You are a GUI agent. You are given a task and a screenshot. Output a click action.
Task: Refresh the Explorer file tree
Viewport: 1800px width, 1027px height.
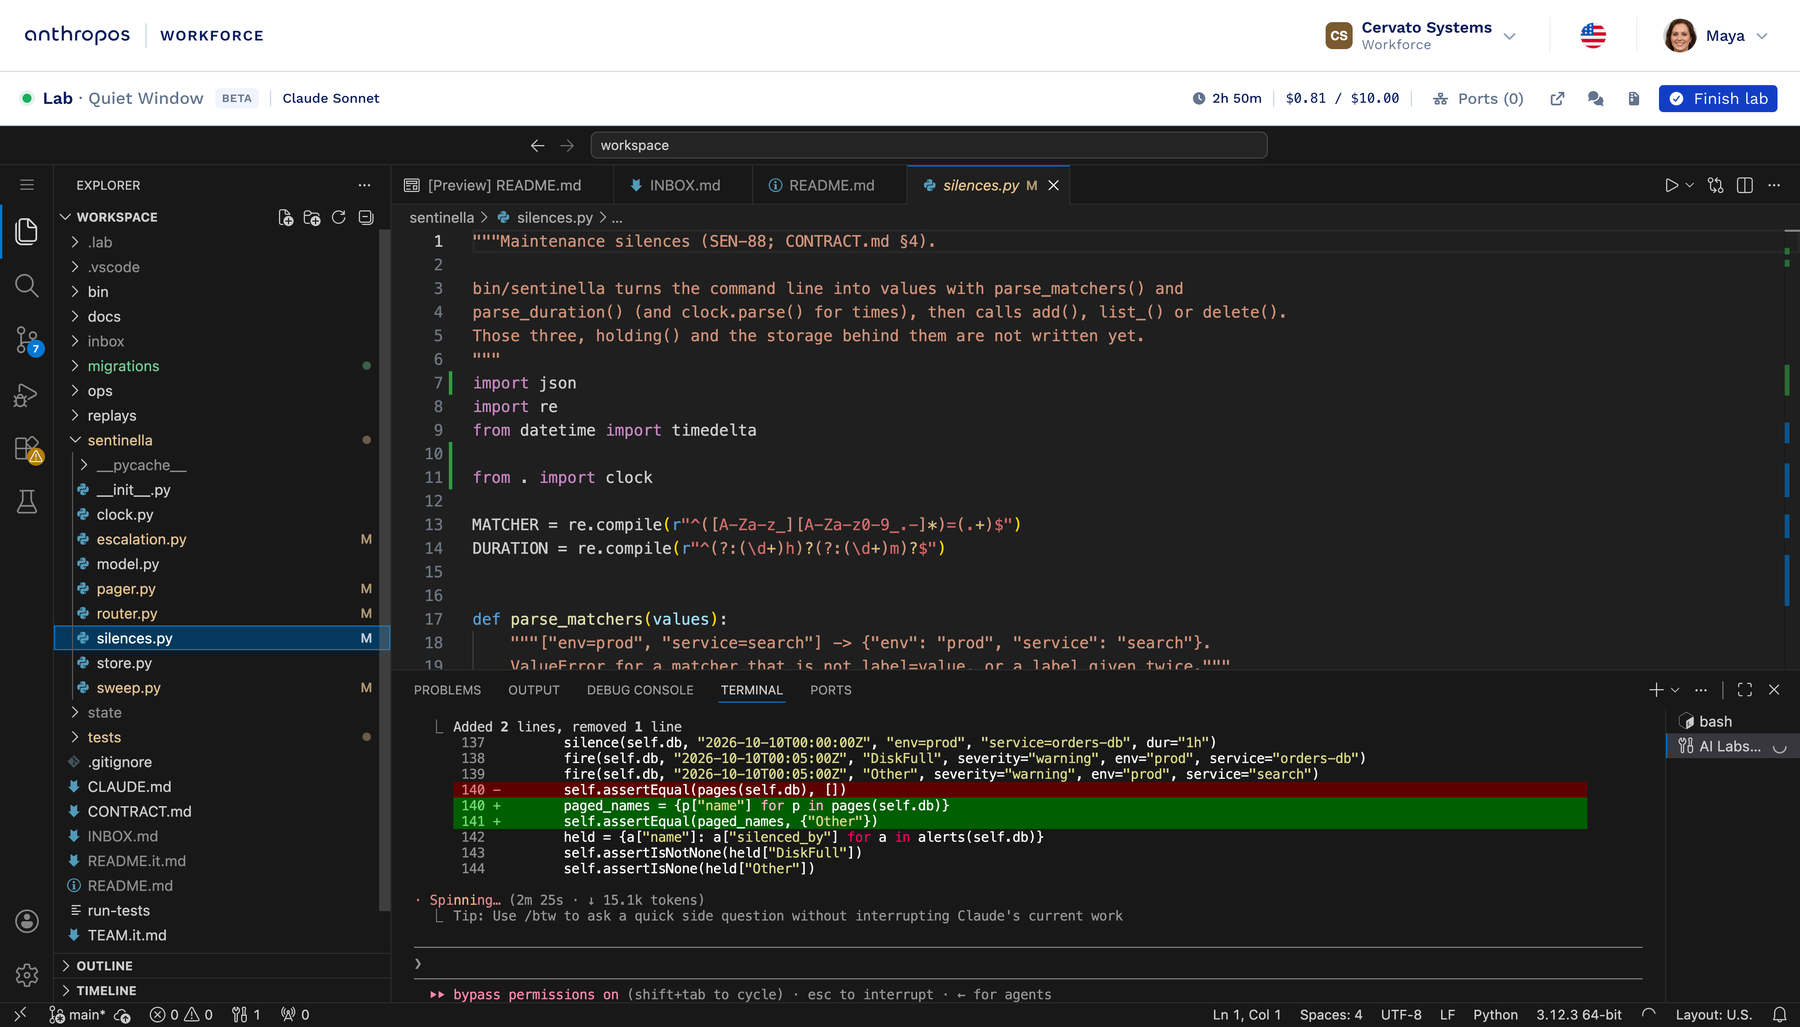(339, 217)
